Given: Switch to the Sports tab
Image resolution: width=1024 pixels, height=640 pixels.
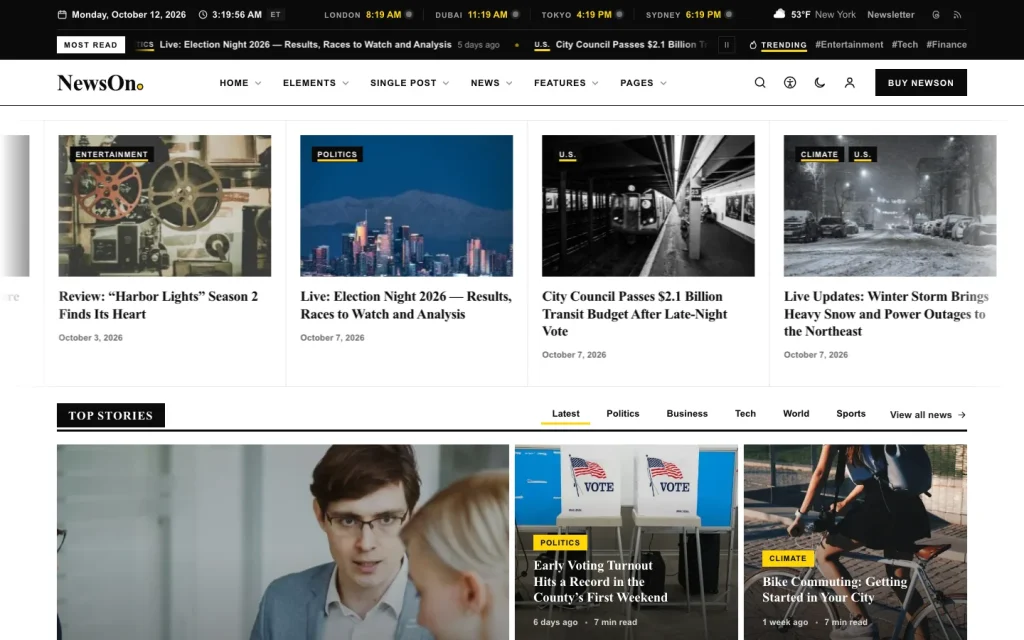Looking at the screenshot, I should 851,414.
